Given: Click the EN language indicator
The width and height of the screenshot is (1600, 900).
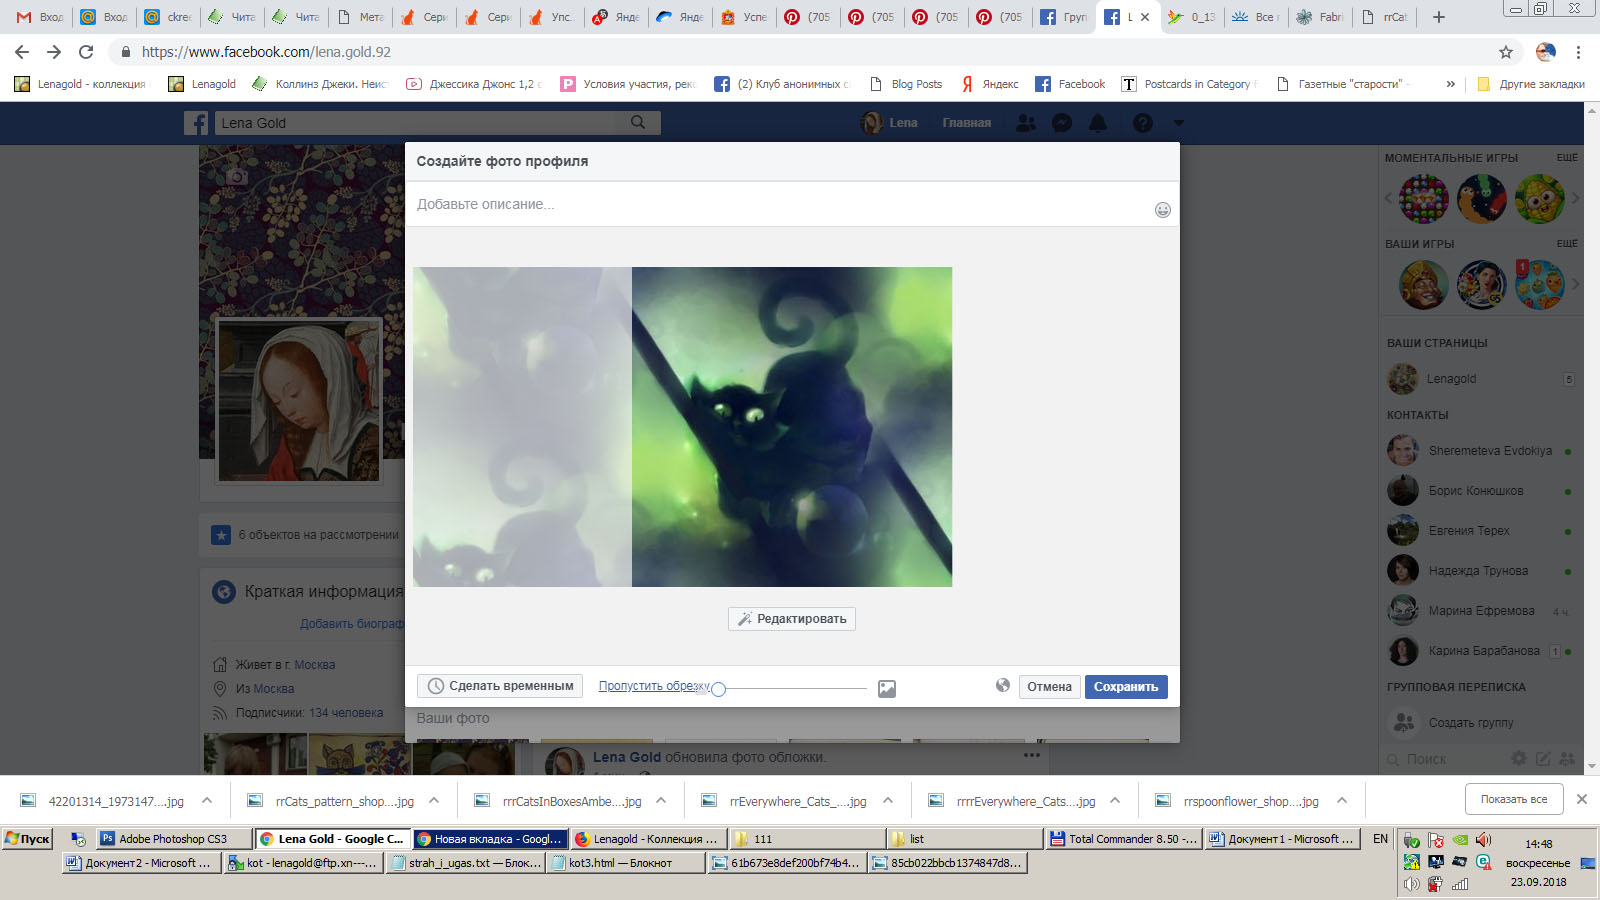Looking at the screenshot, I should point(1380,838).
